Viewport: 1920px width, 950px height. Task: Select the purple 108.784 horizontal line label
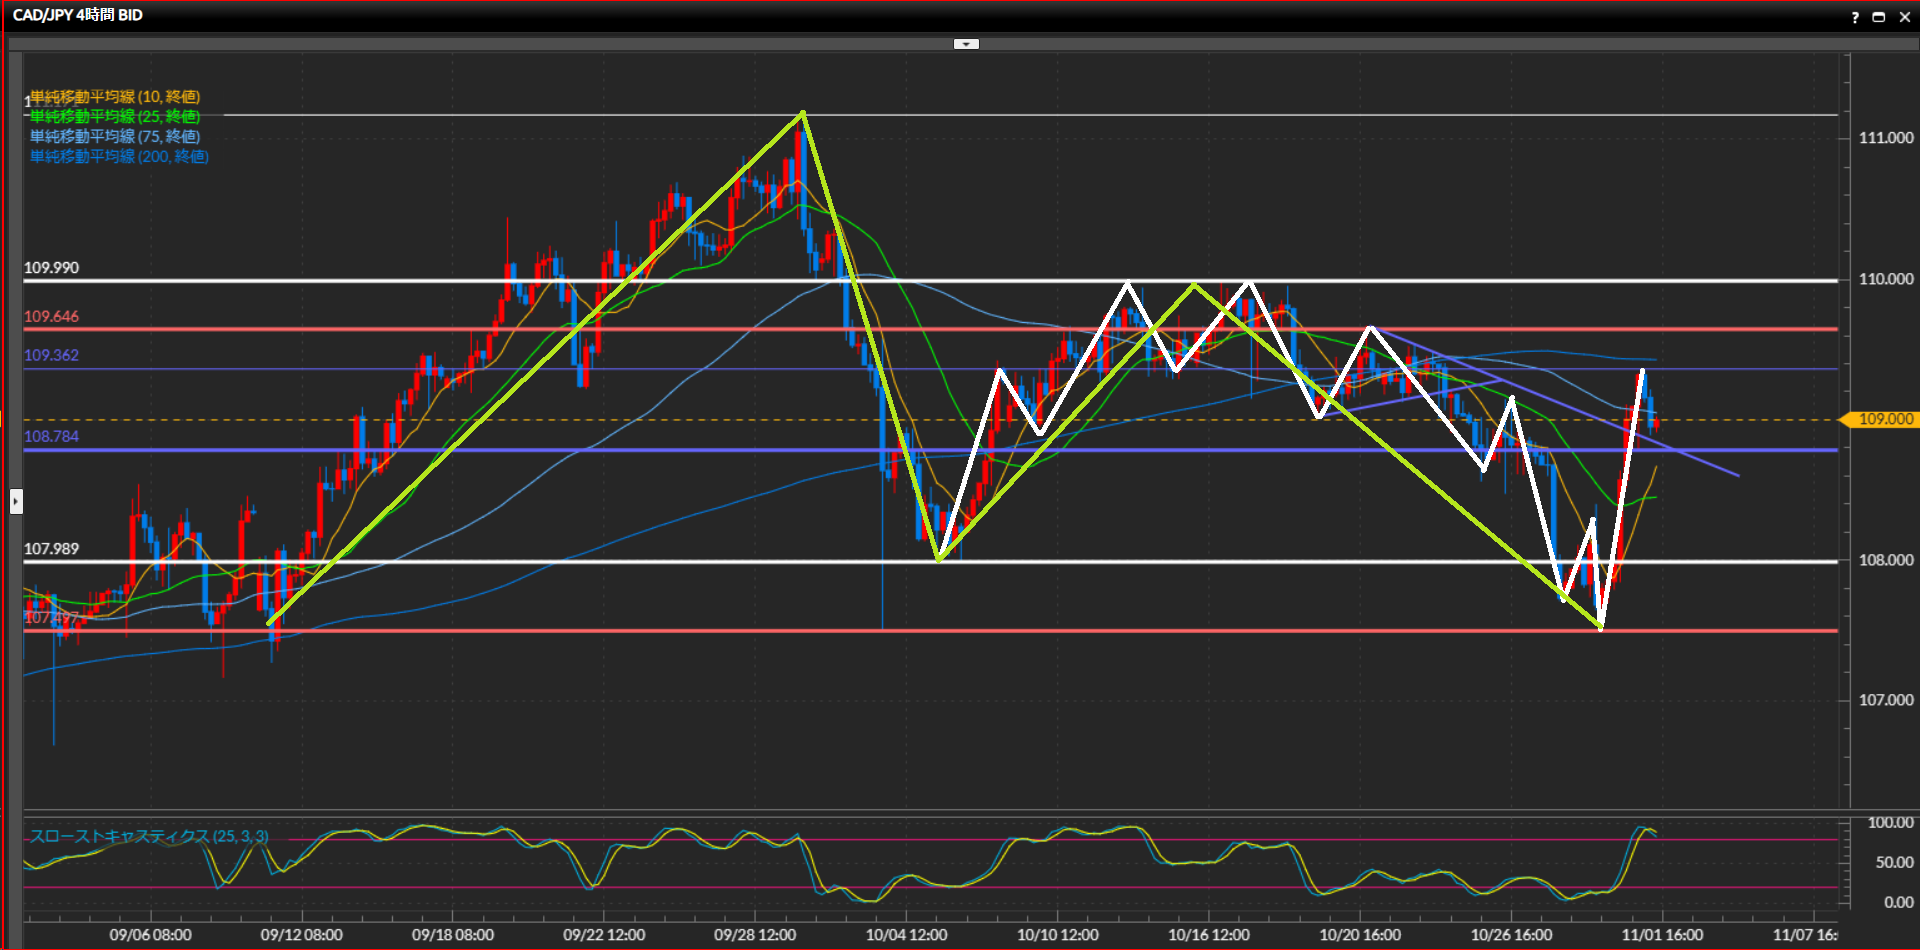tap(51, 436)
